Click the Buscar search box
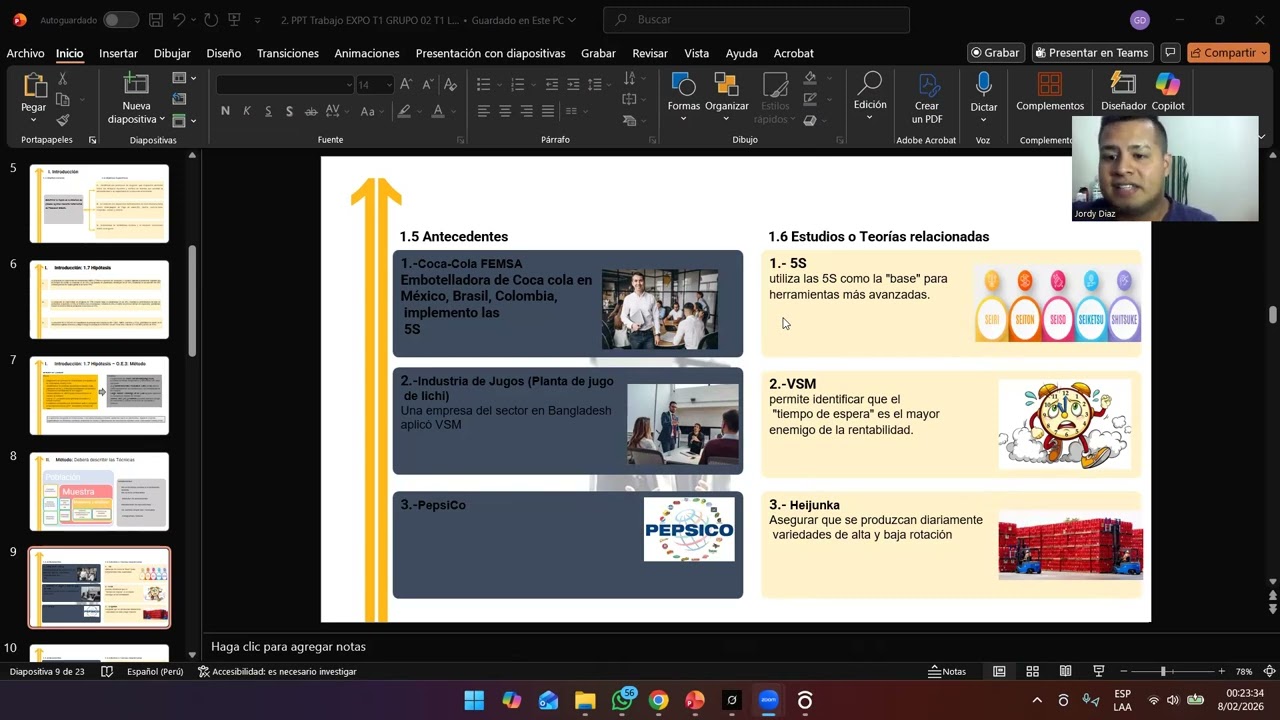 tap(757, 20)
